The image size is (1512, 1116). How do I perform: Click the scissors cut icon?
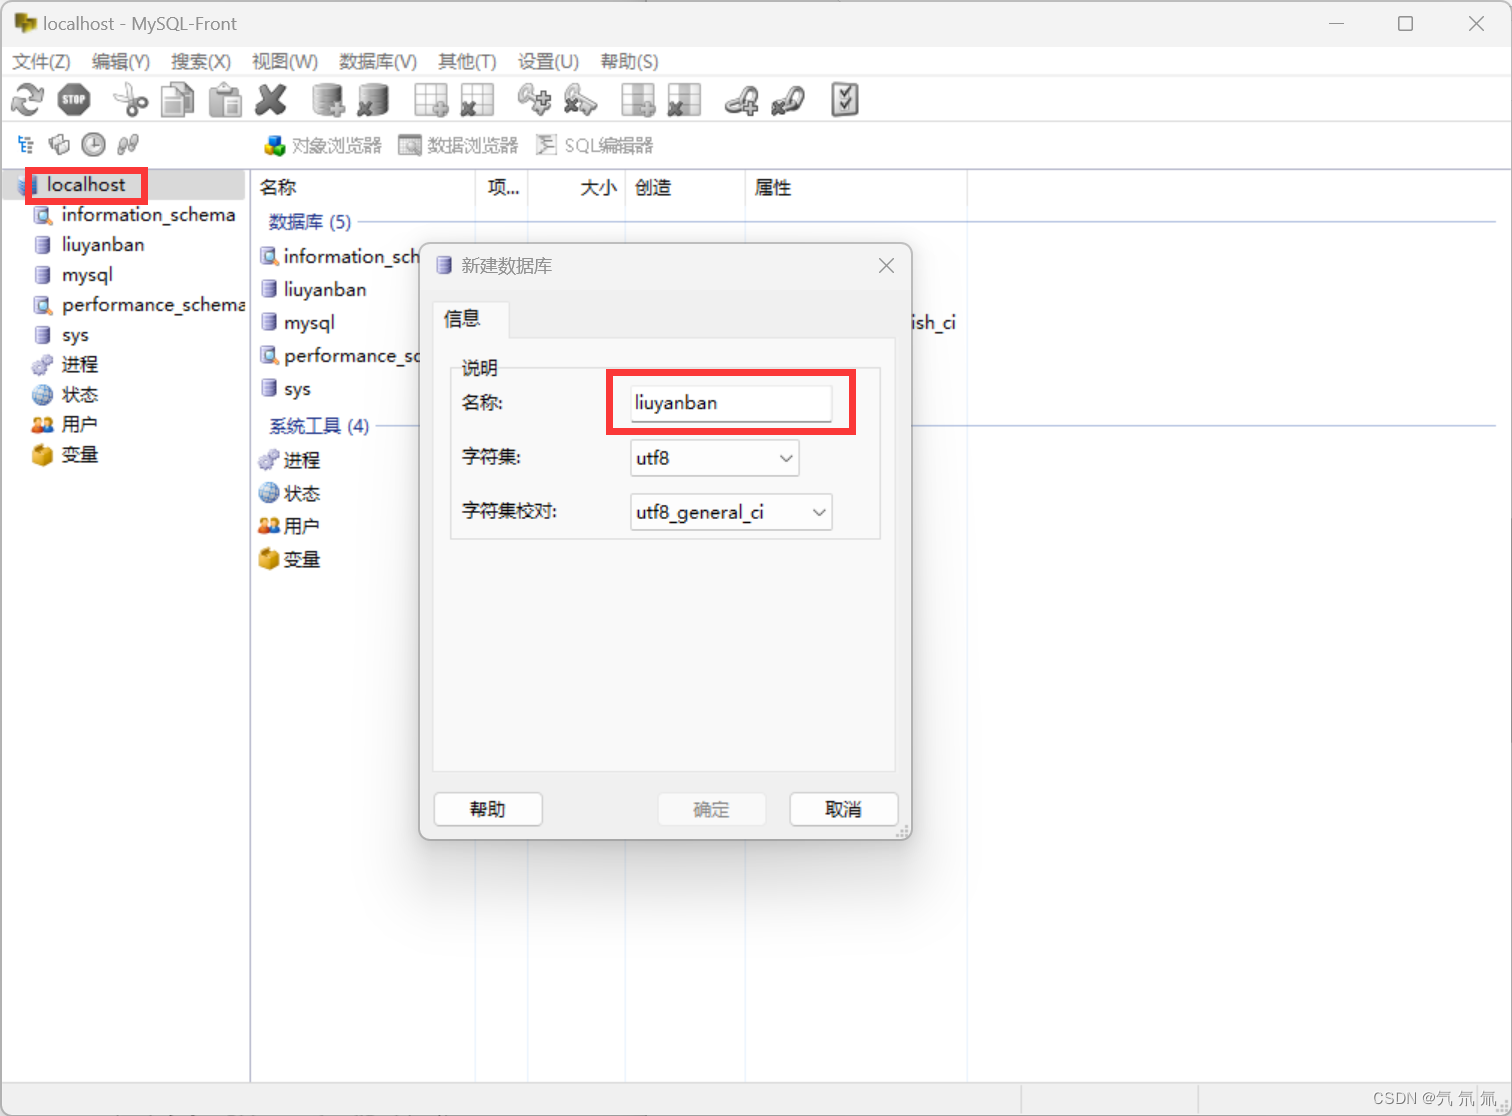click(130, 100)
